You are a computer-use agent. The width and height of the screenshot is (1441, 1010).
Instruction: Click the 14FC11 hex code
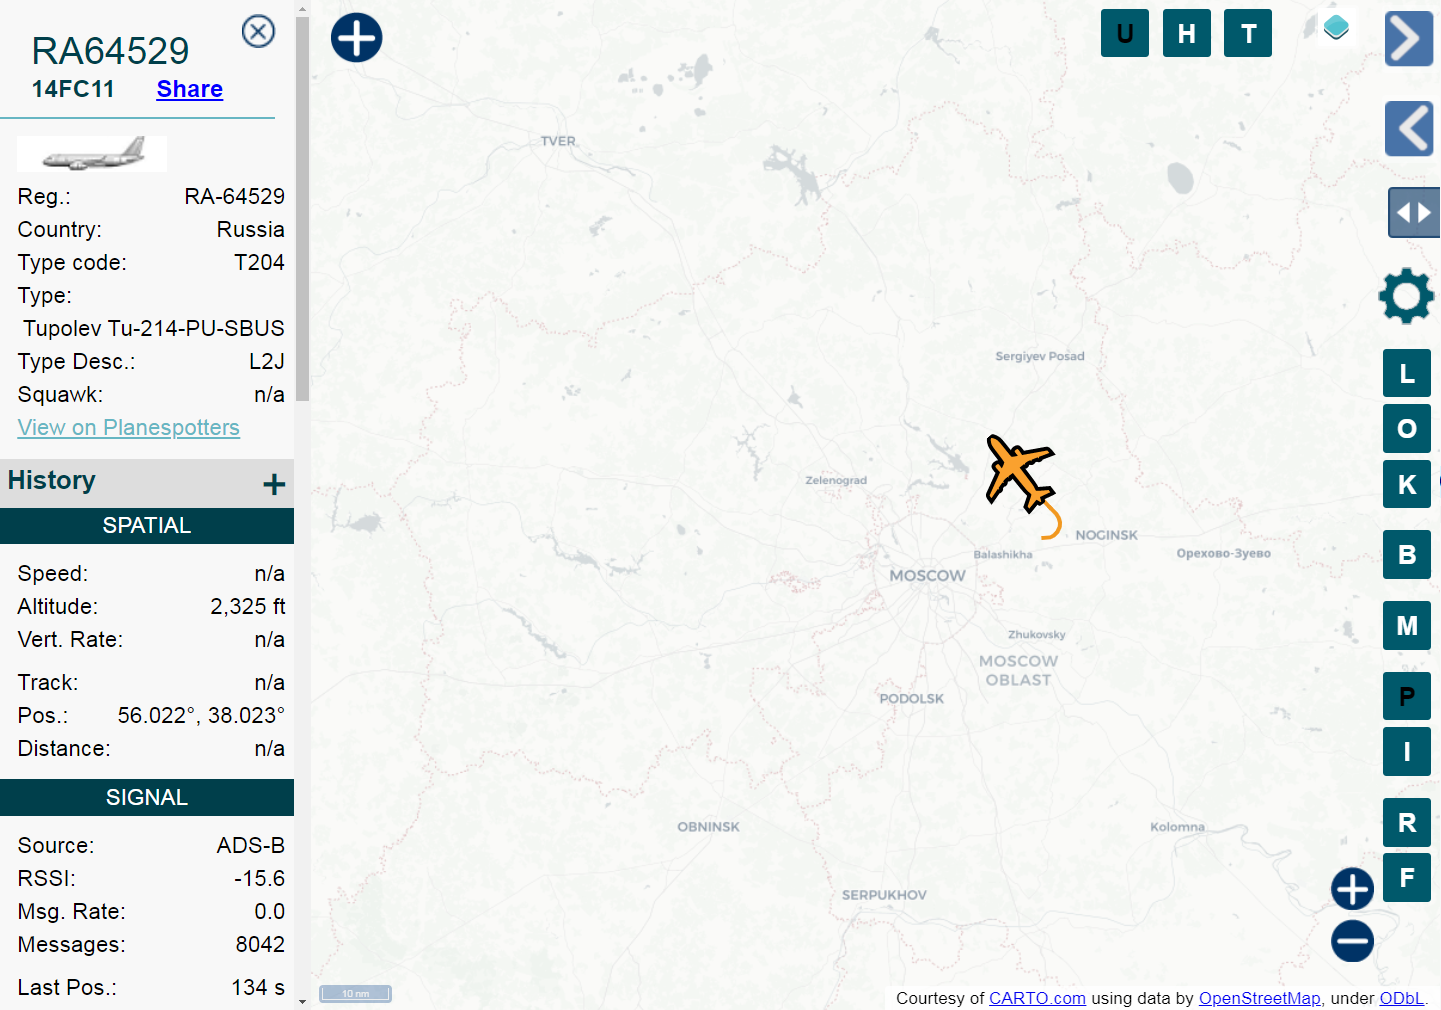(73, 89)
